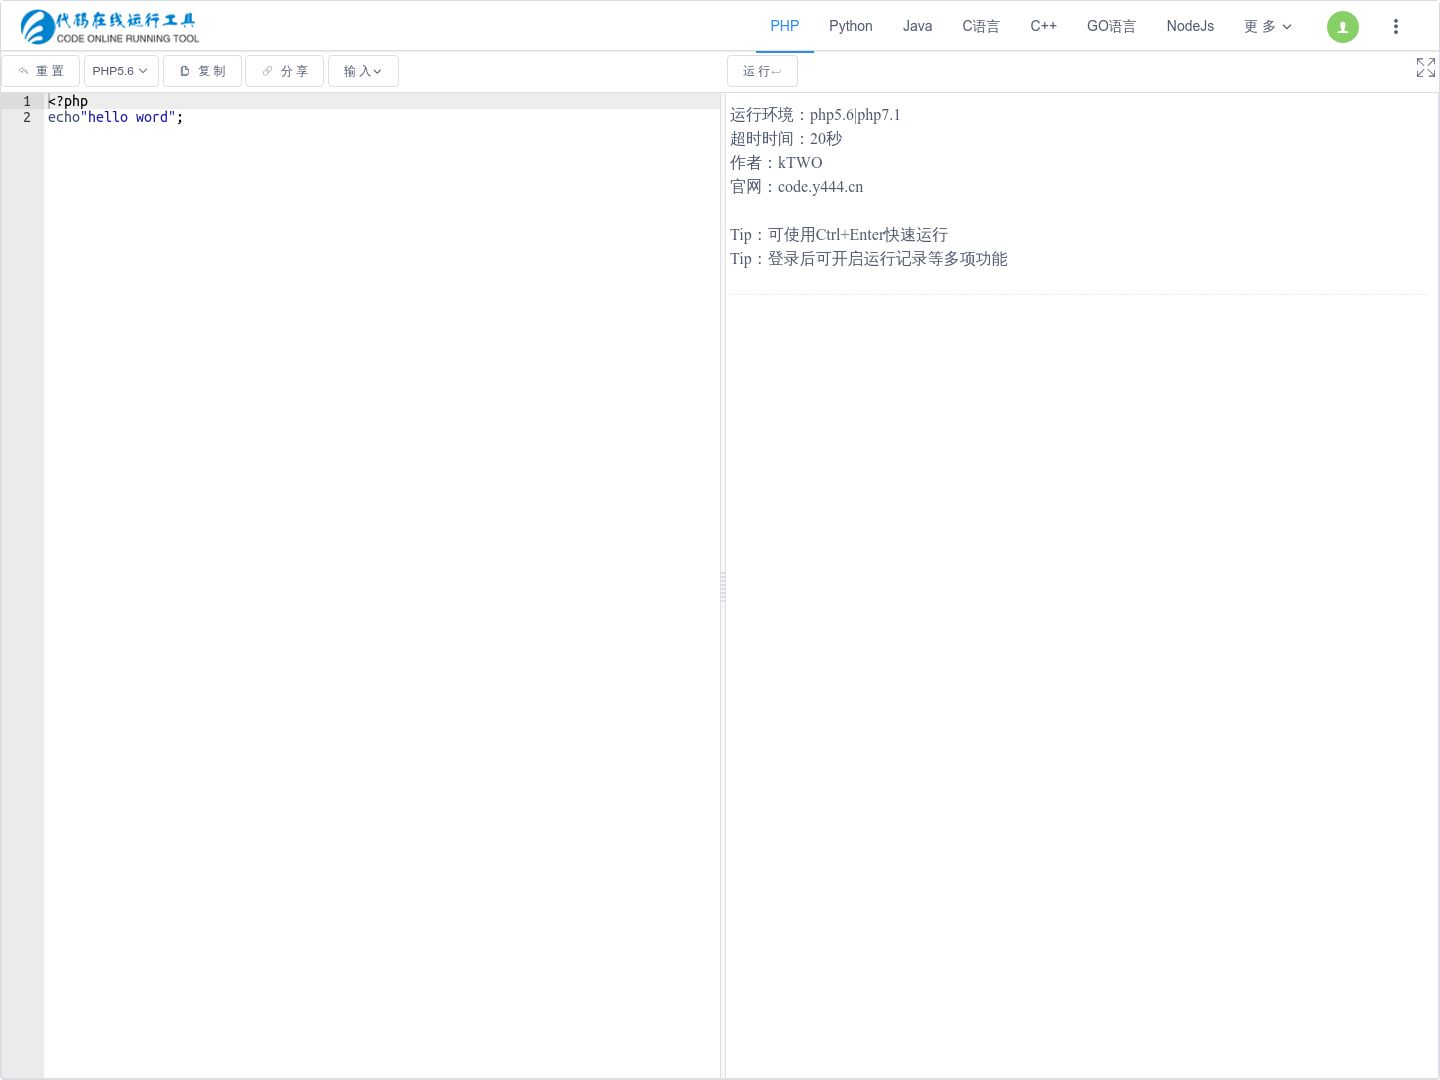Screen dimensions: 1440x1080
Task: Click the 重置 reset button
Action: point(41,71)
